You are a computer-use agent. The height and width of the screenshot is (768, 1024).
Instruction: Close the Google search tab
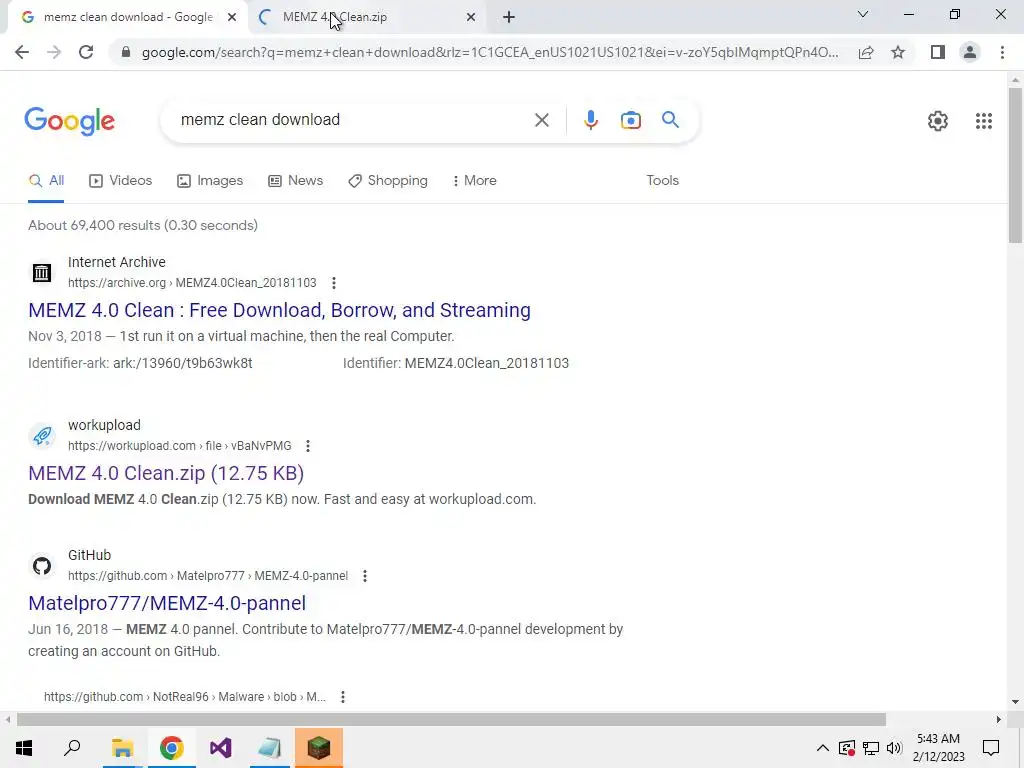[x=232, y=18]
